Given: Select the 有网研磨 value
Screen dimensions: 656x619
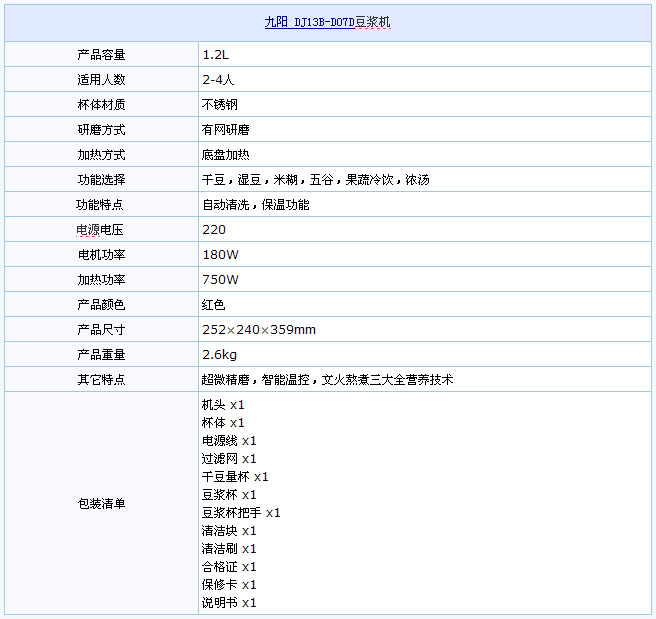Looking at the screenshot, I should (226, 130).
